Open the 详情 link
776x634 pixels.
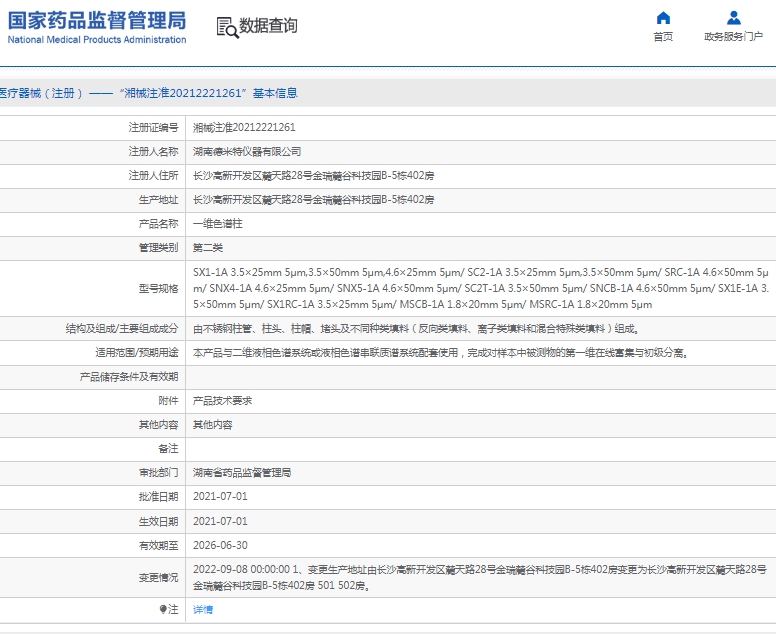tap(202, 609)
